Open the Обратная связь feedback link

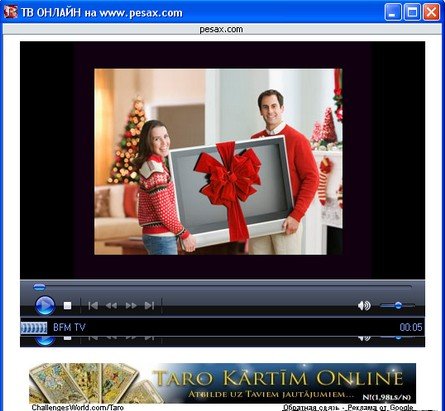(x=311, y=407)
